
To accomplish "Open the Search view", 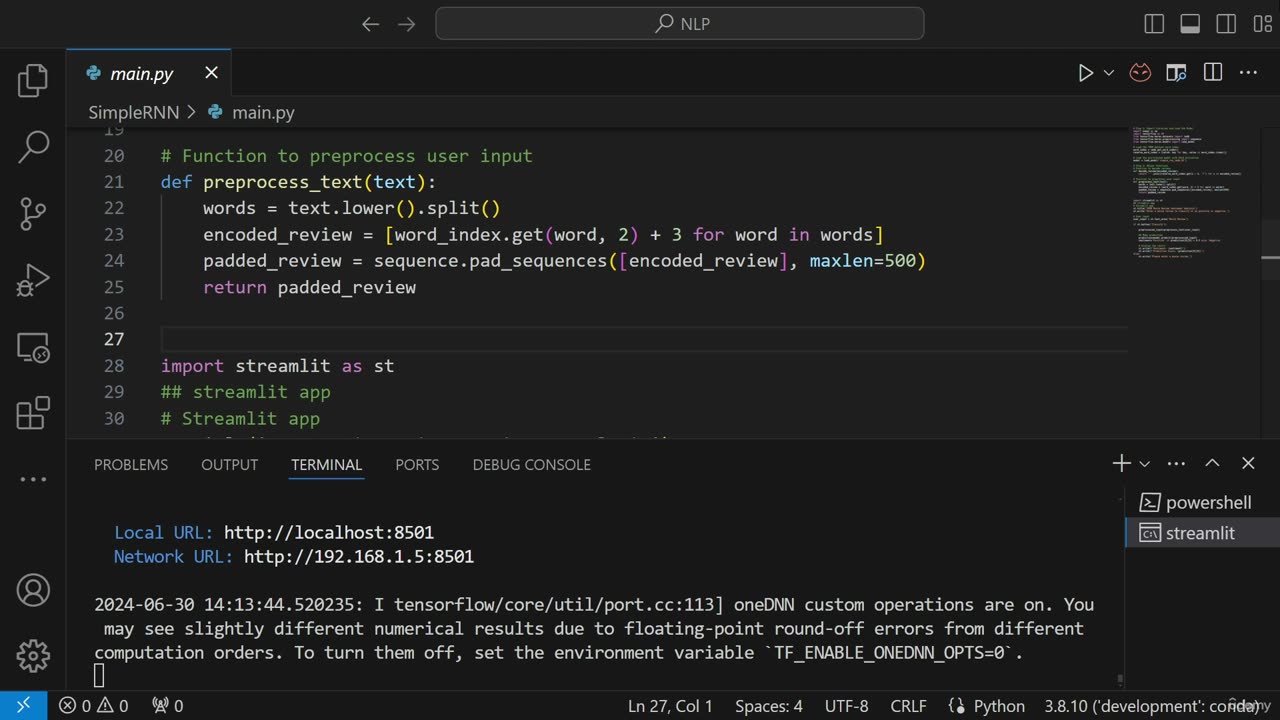I will 33,147.
